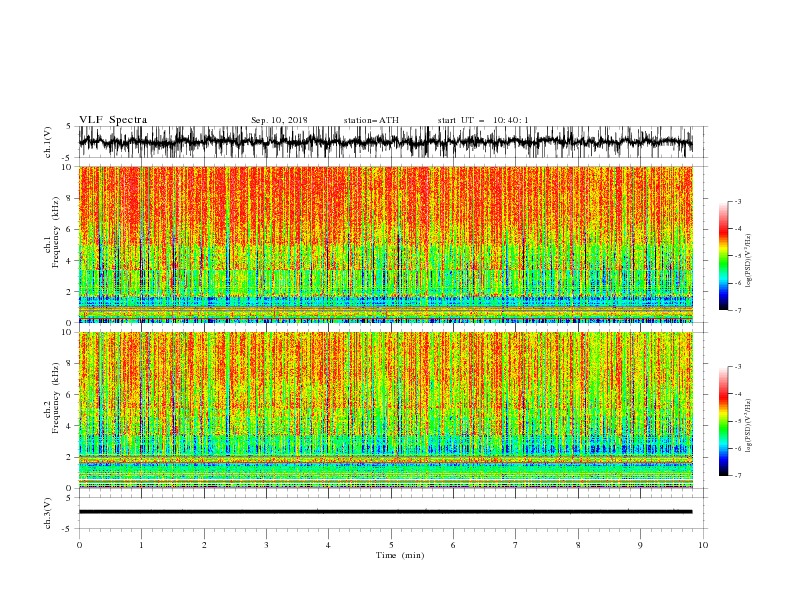
Task: Select the date text "Sep. 10, 2018"
Action: coord(279,120)
